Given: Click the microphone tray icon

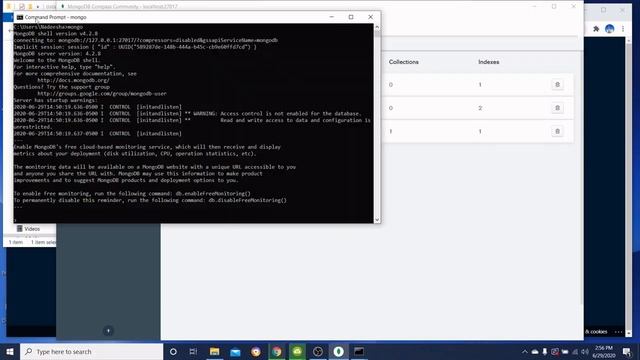Looking at the screenshot, I should 545,351.
